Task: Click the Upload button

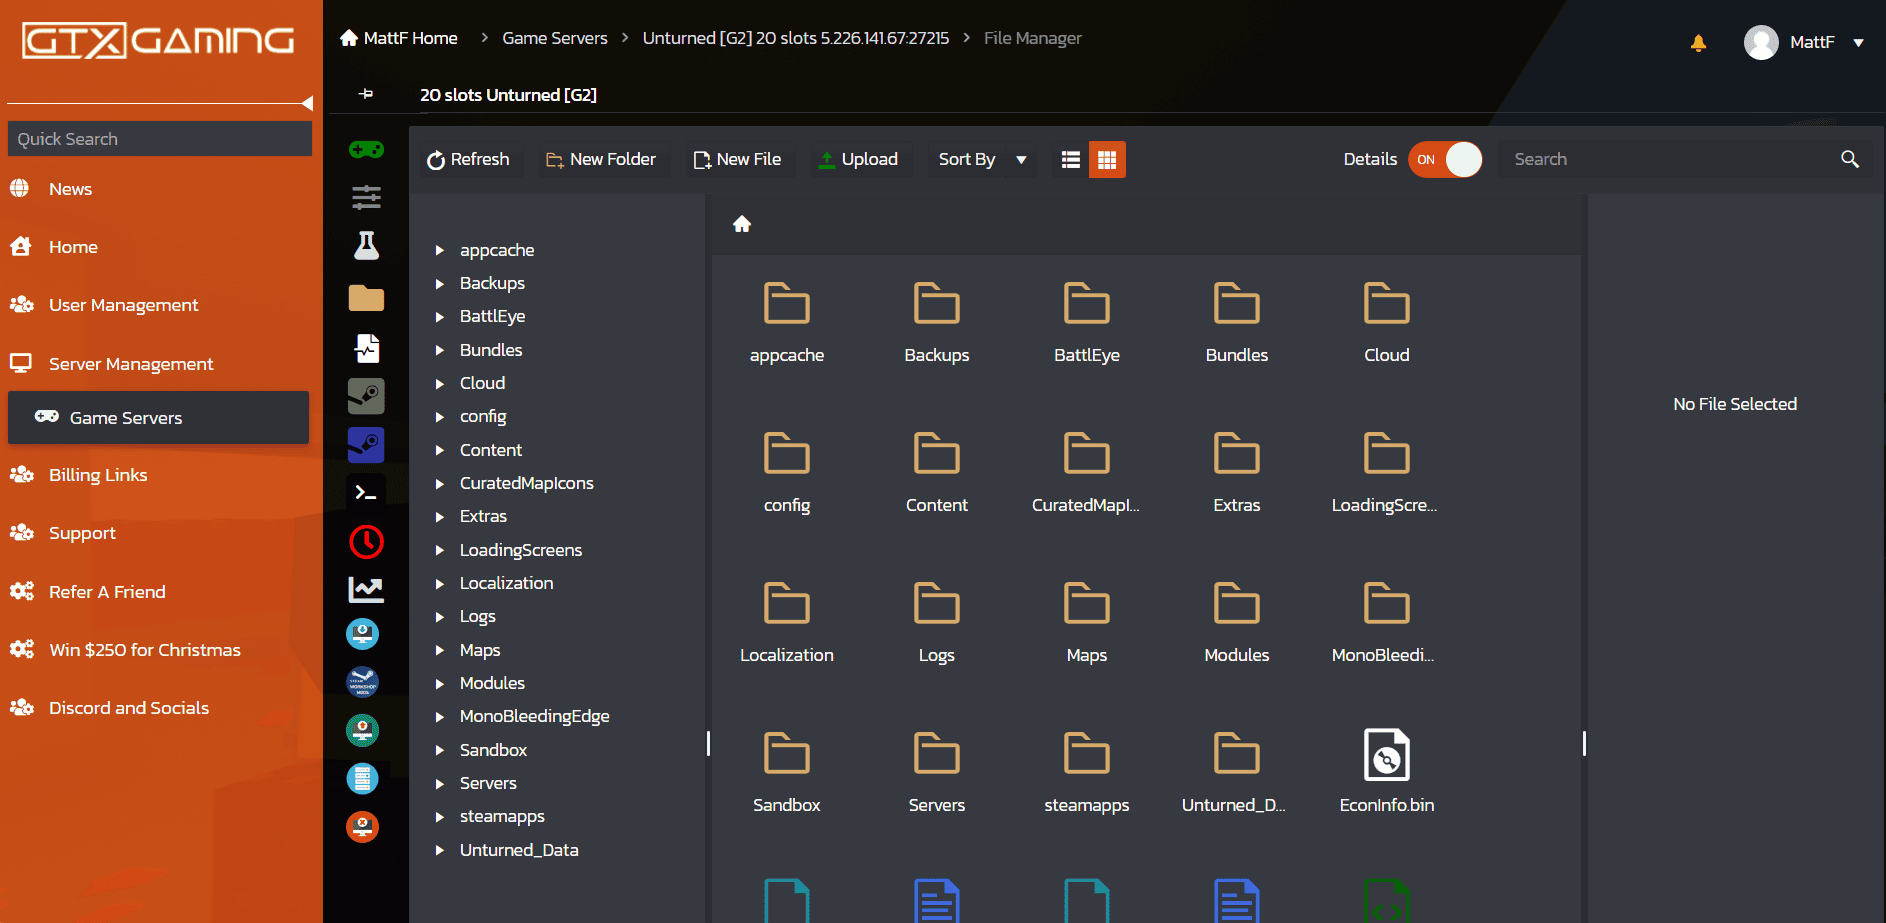Action: 858,160
